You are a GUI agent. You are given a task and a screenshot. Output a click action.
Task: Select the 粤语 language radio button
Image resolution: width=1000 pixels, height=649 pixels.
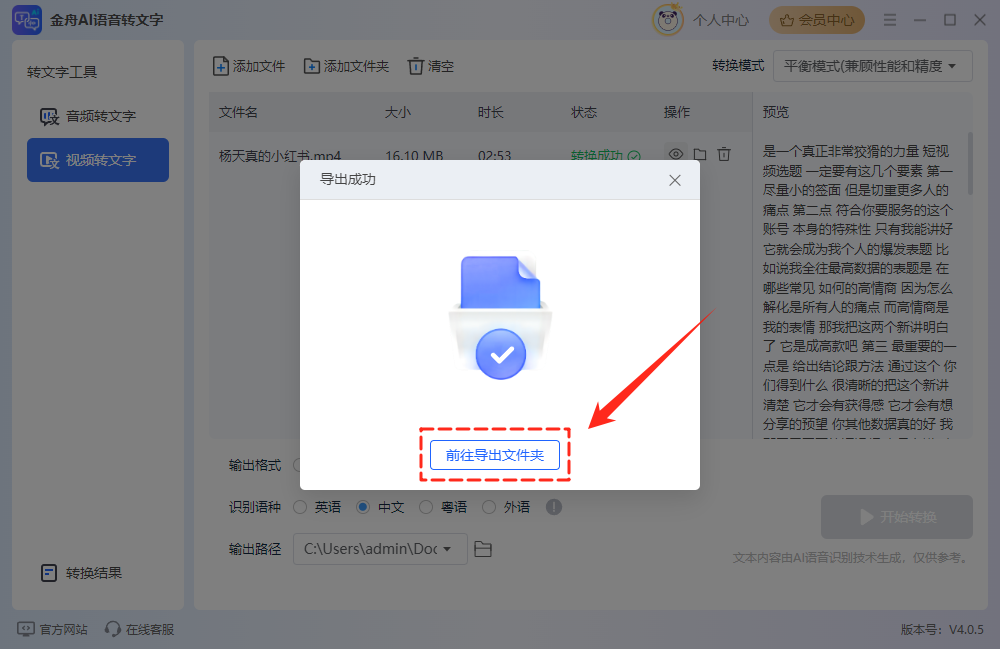(x=426, y=507)
